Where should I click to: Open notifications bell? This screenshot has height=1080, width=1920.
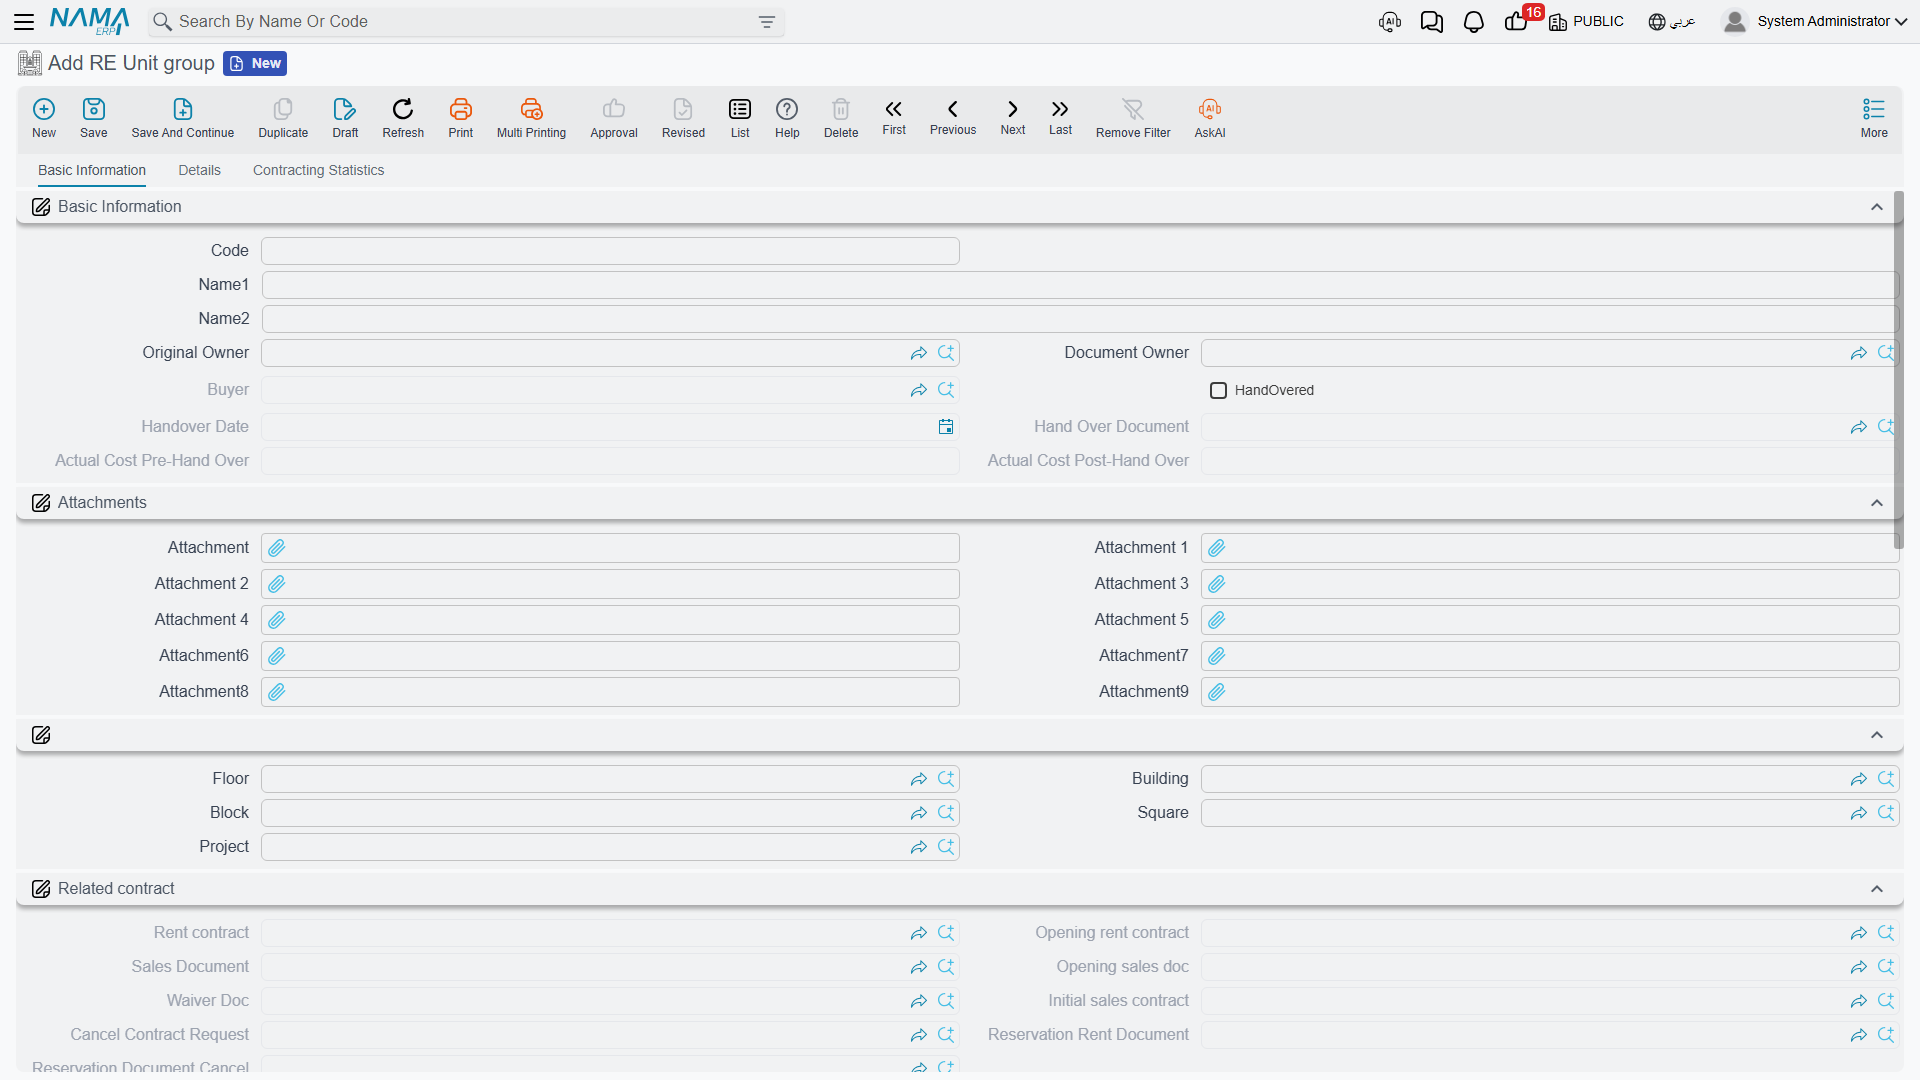[x=1473, y=22]
